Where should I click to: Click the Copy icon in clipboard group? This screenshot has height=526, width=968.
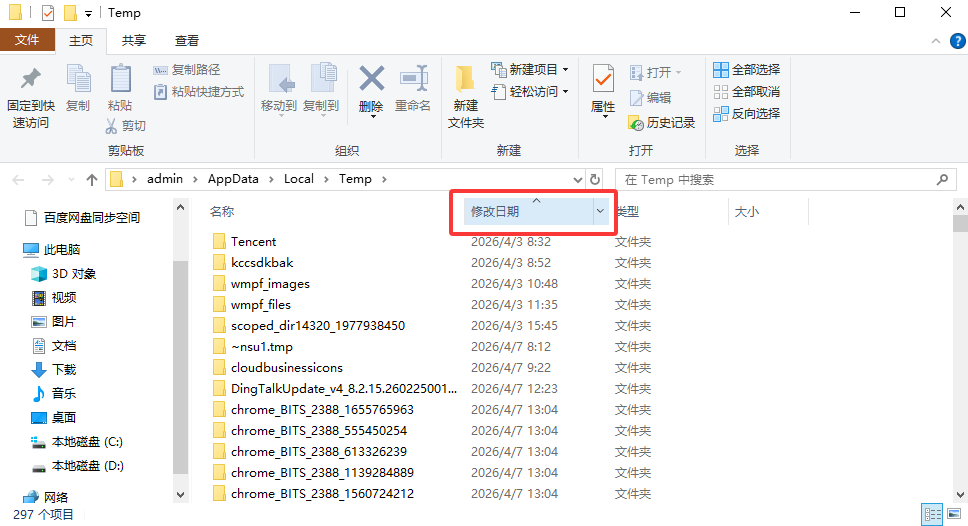coord(78,79)
